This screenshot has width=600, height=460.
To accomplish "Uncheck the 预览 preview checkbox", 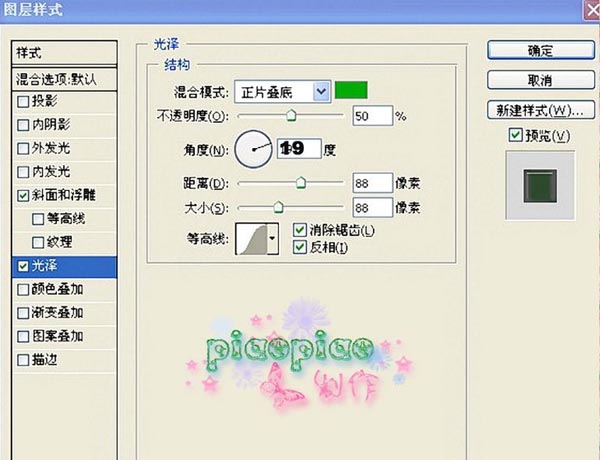I will pos(514,135).
